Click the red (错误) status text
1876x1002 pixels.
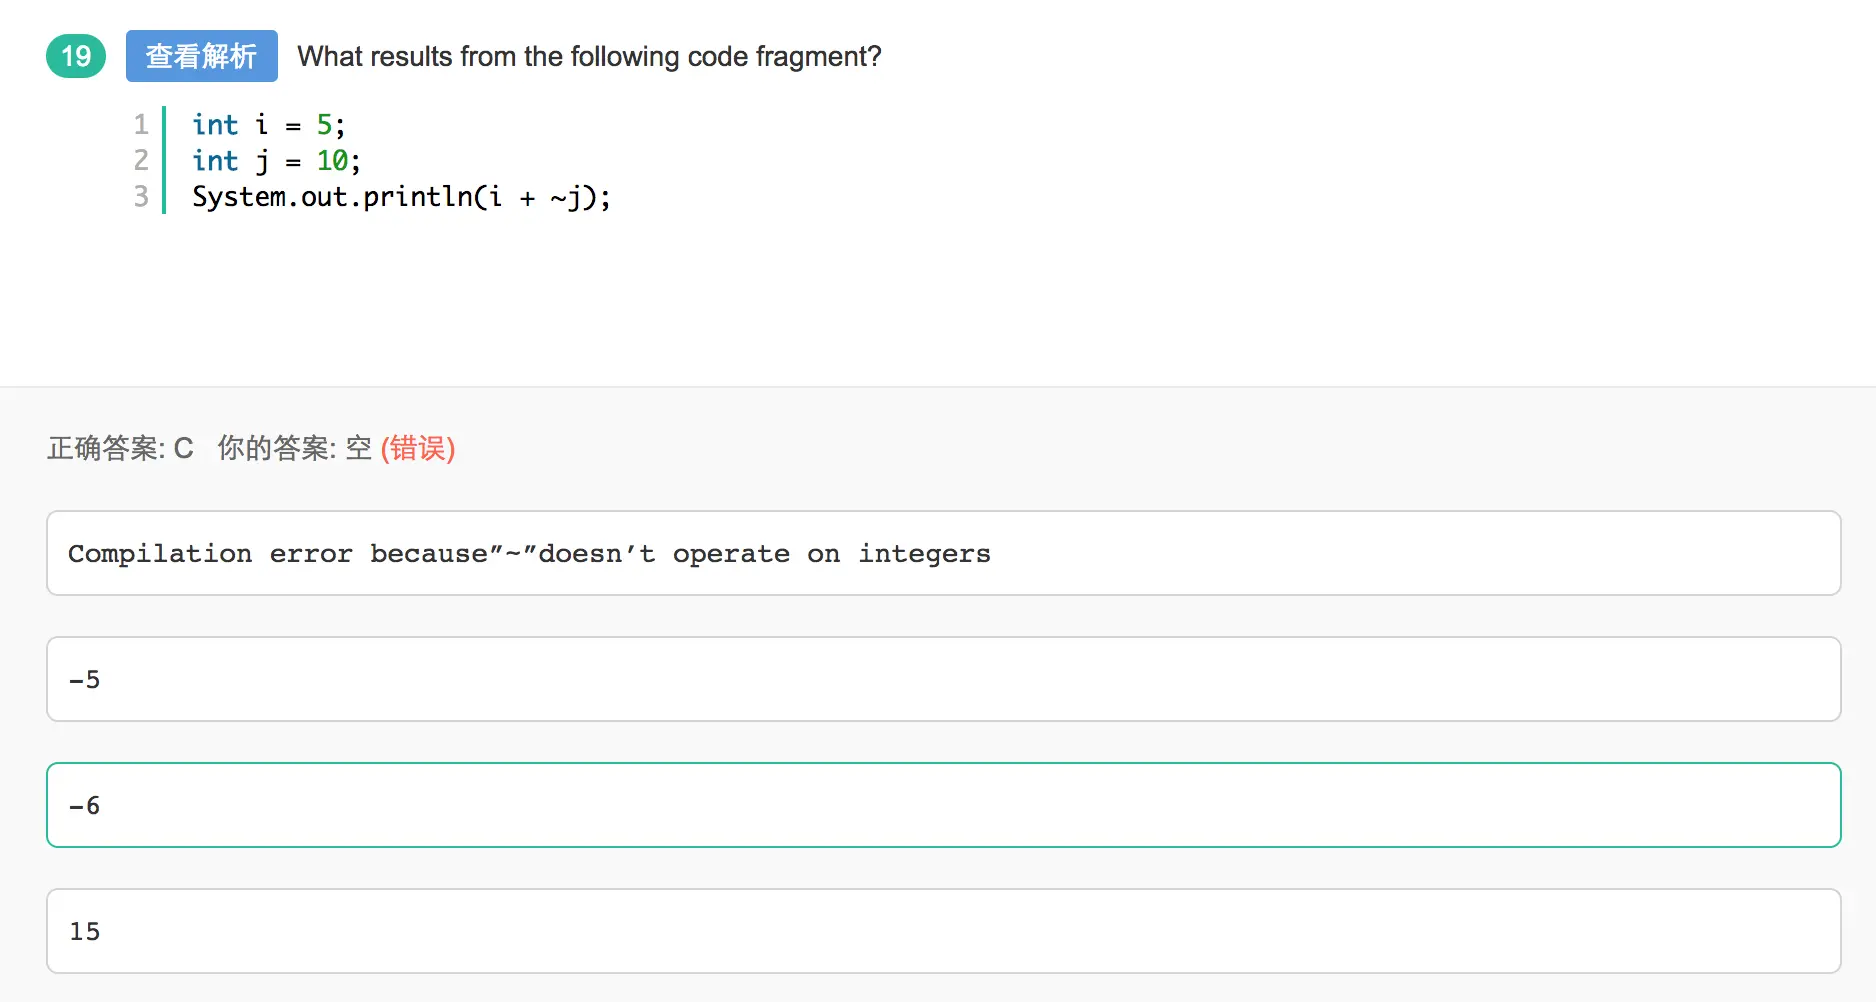point(418,448)
